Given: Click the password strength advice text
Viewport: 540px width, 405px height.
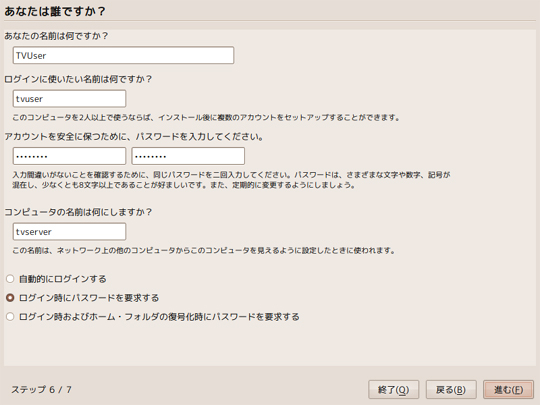Looking at the screenshot, I should pos(231,180).
